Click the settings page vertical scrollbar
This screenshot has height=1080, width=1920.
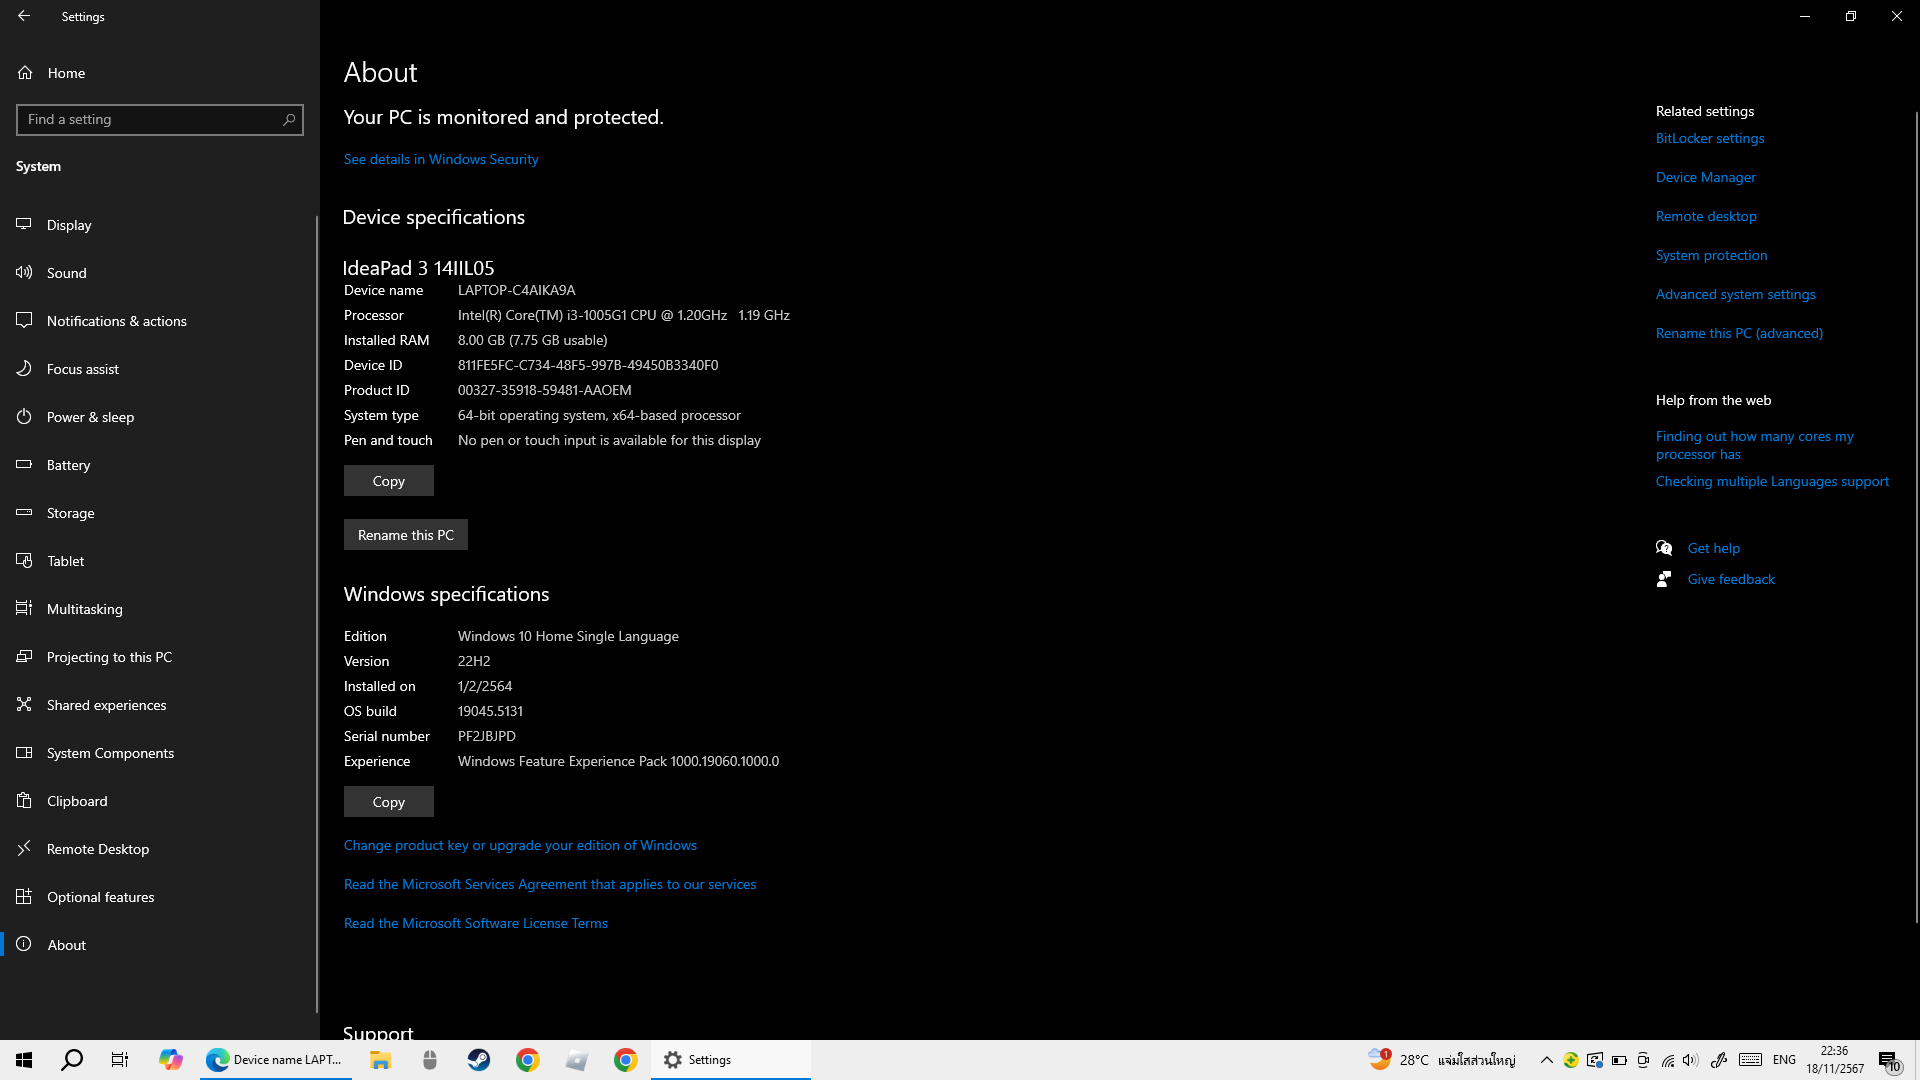[1916, 515]
